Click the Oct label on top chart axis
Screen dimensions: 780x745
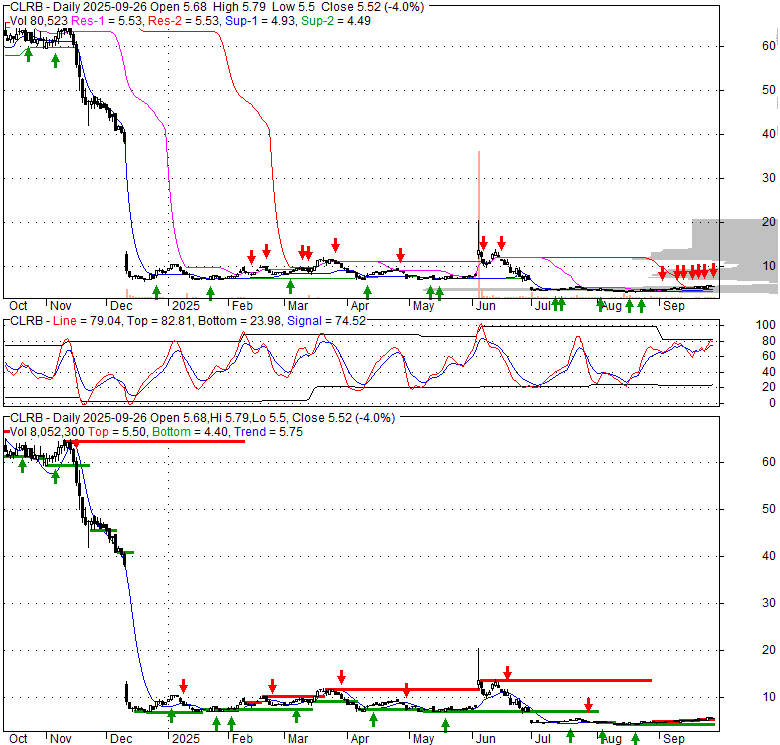click(18, 306)
